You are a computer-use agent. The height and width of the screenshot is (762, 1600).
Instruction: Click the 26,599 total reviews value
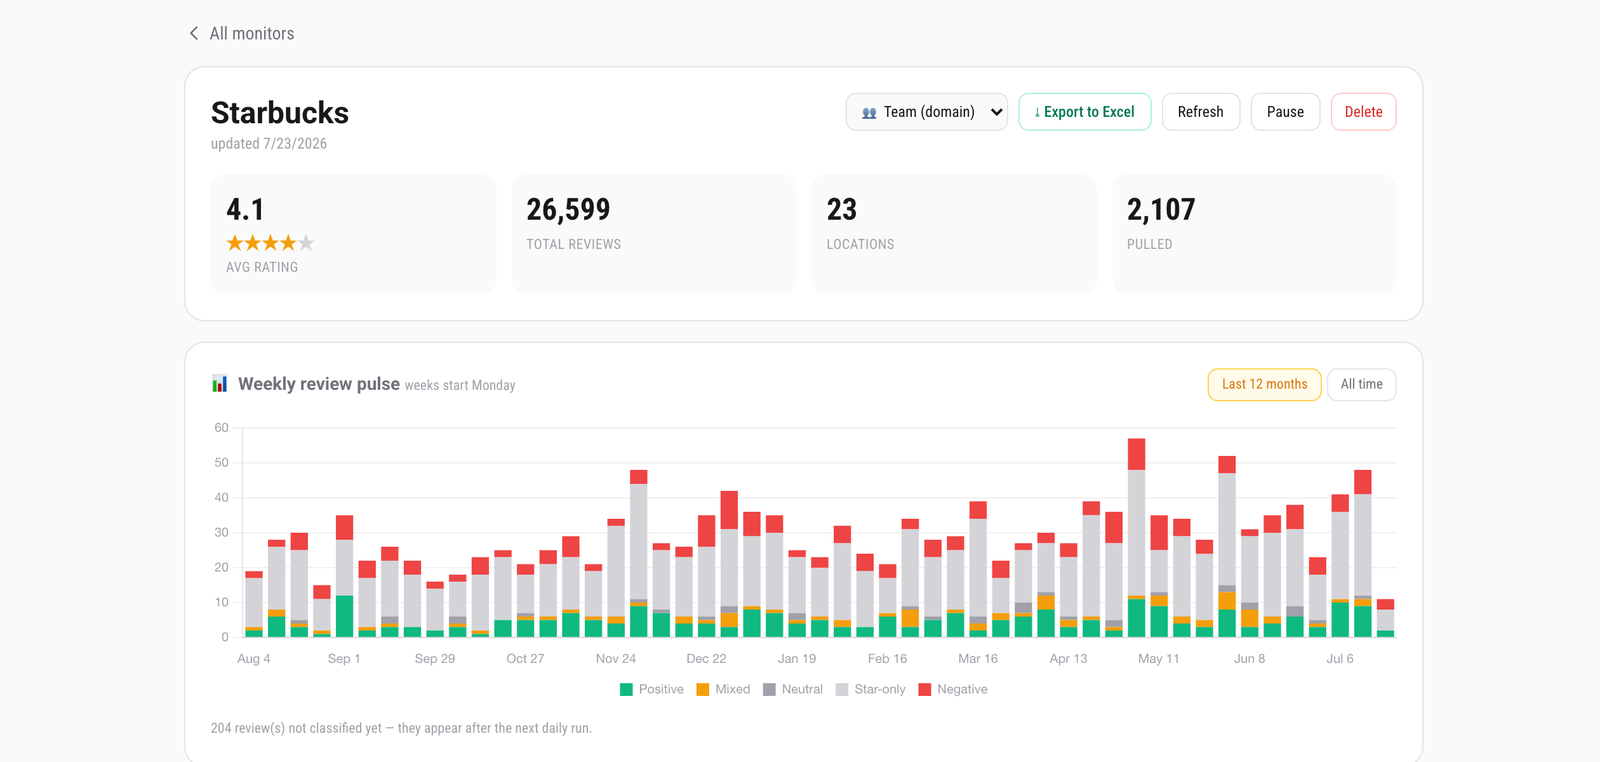tap(568, 209)
